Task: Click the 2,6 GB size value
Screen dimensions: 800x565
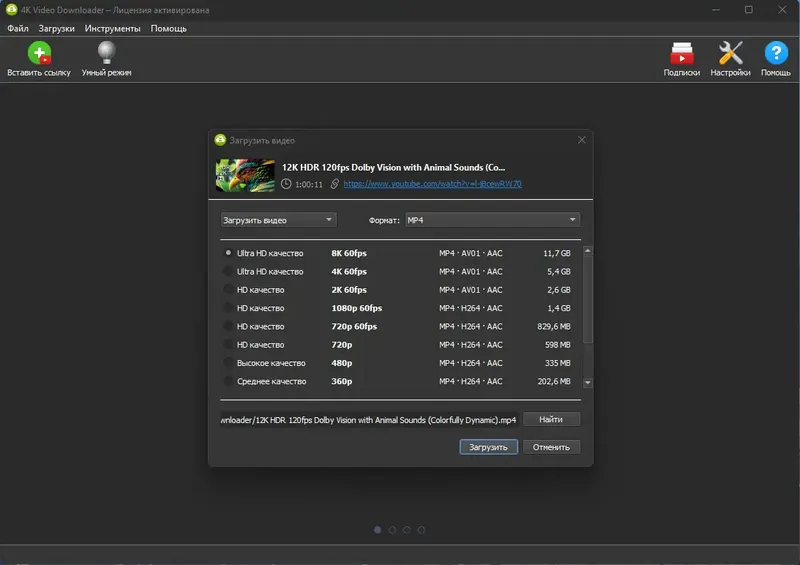Action: [559, 290]
